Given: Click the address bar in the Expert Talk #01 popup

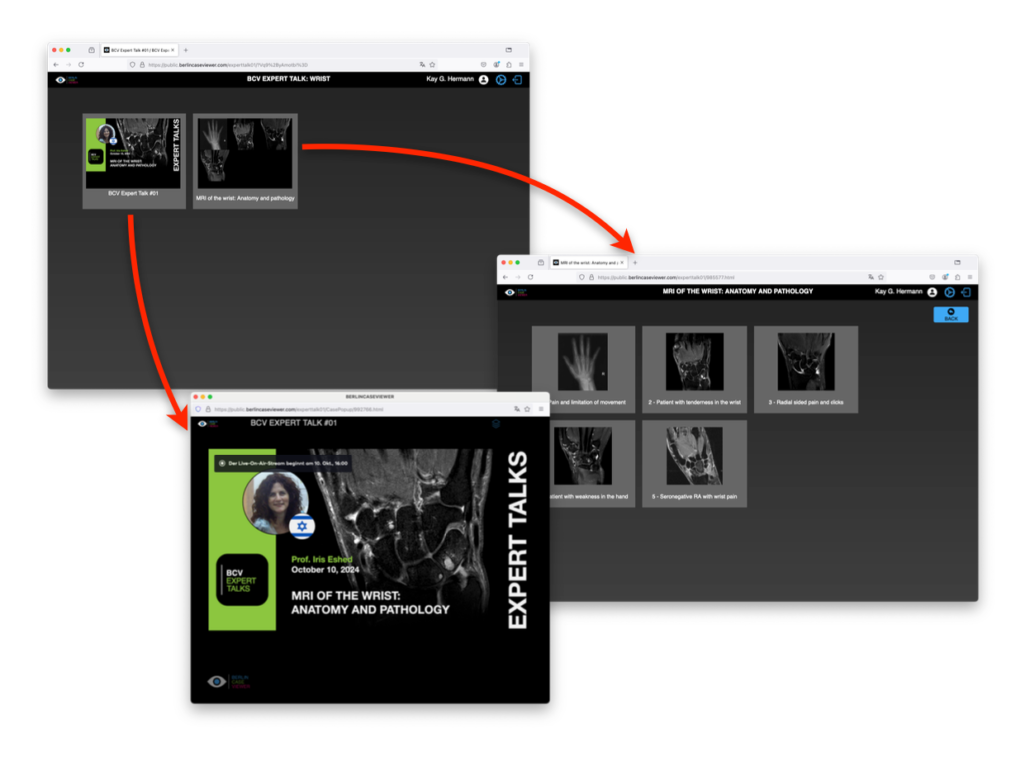Looking at the screenshot, I should click(361, 409).
